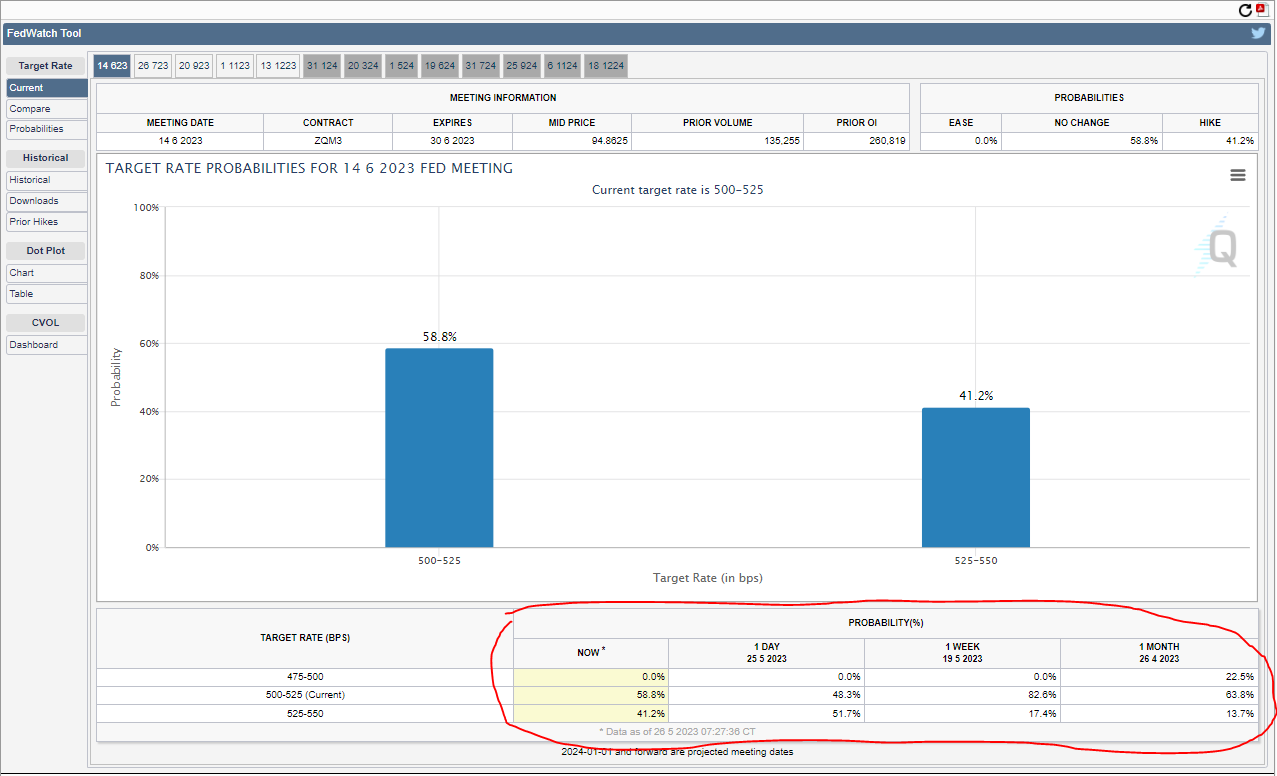
Task: Open the CVOL Dashboard item
Action: click(46, 345)
